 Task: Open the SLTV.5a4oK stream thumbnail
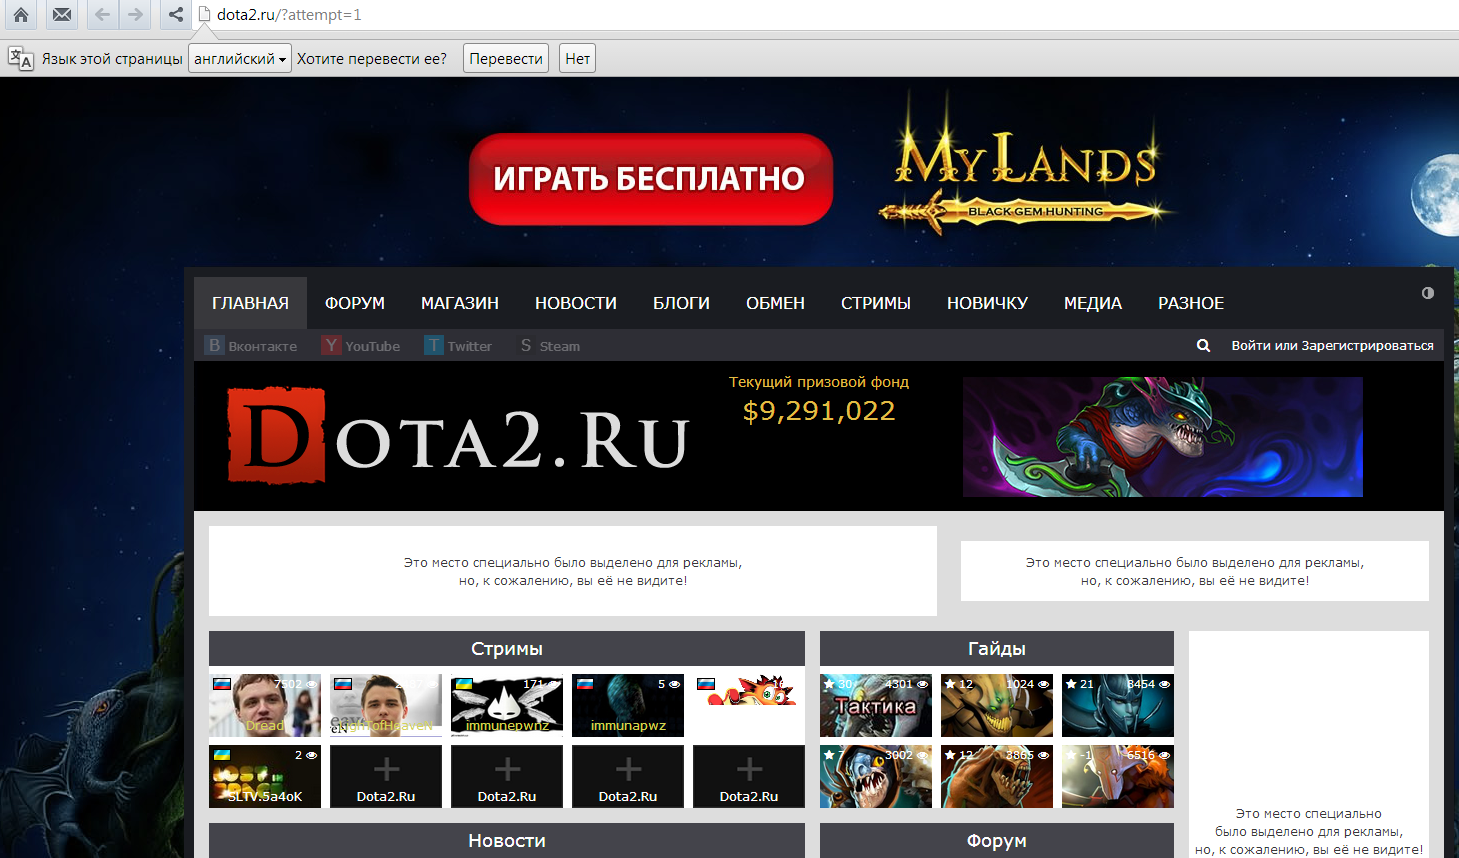(x=265, y=776)
